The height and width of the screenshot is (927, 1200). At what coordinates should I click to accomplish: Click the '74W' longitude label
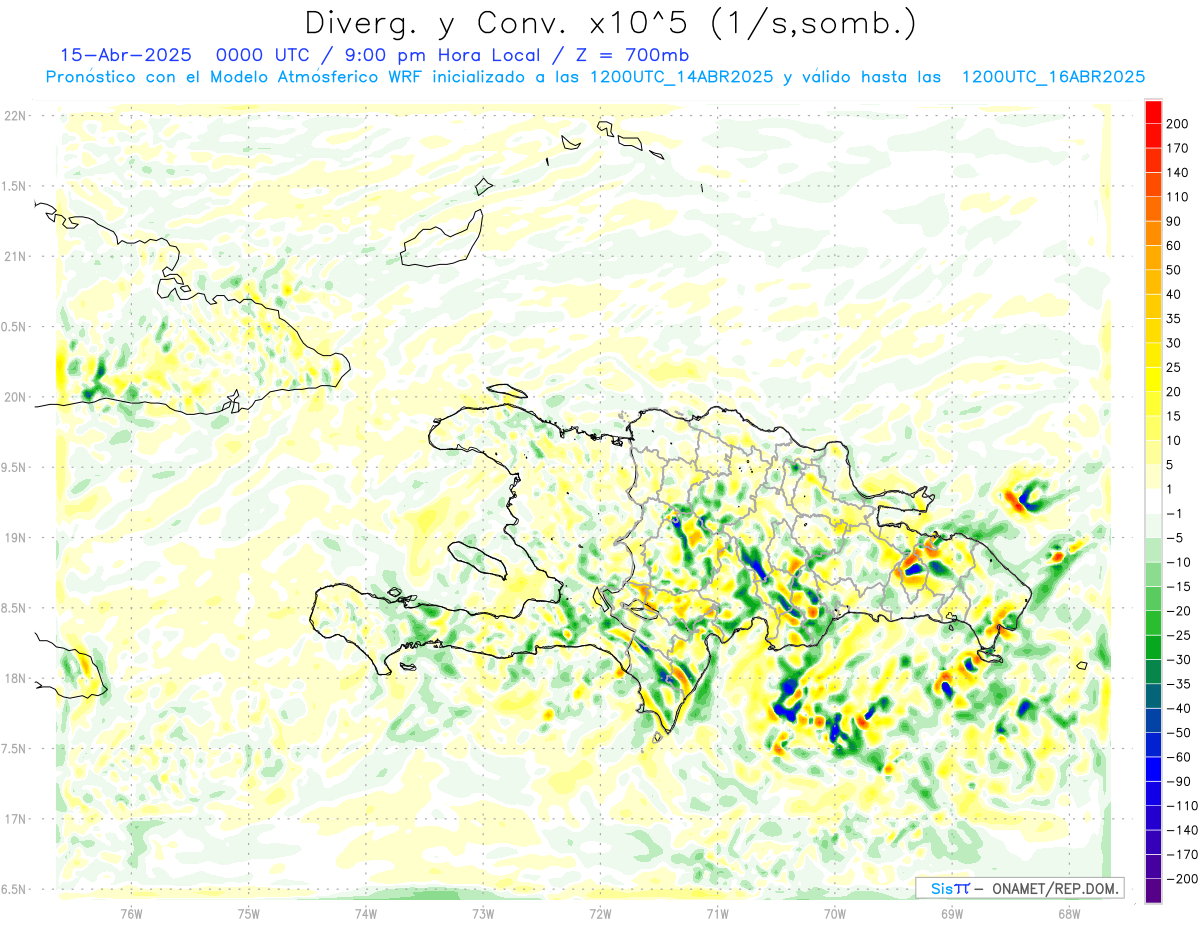(x=366, y=913)
